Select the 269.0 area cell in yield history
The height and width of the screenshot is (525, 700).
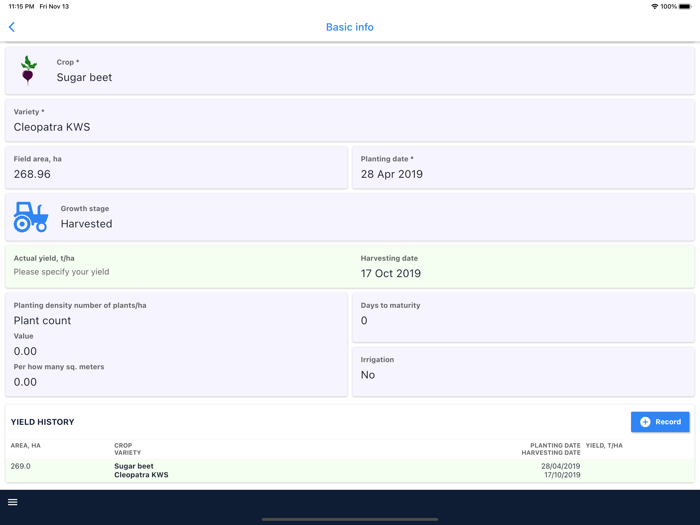tap(21, 466)
